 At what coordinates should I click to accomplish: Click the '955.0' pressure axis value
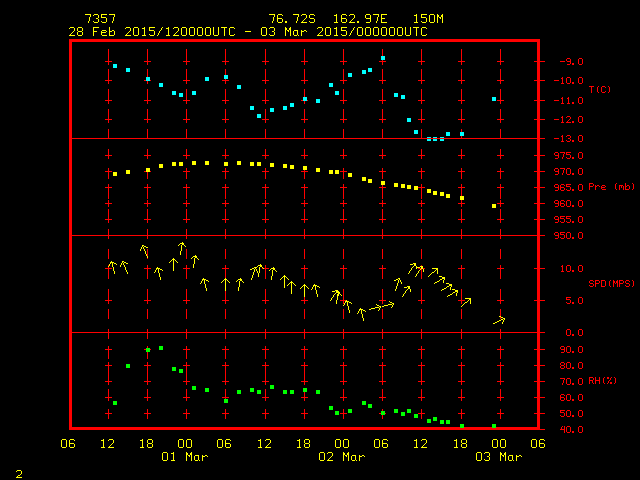click(569, 220)
